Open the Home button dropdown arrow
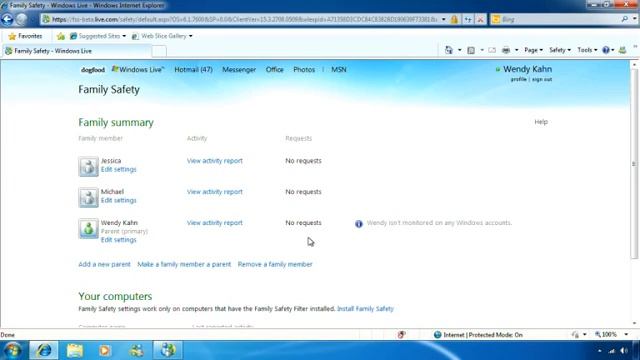Viewport: 640px width, 360px height. tap(459, 50)
